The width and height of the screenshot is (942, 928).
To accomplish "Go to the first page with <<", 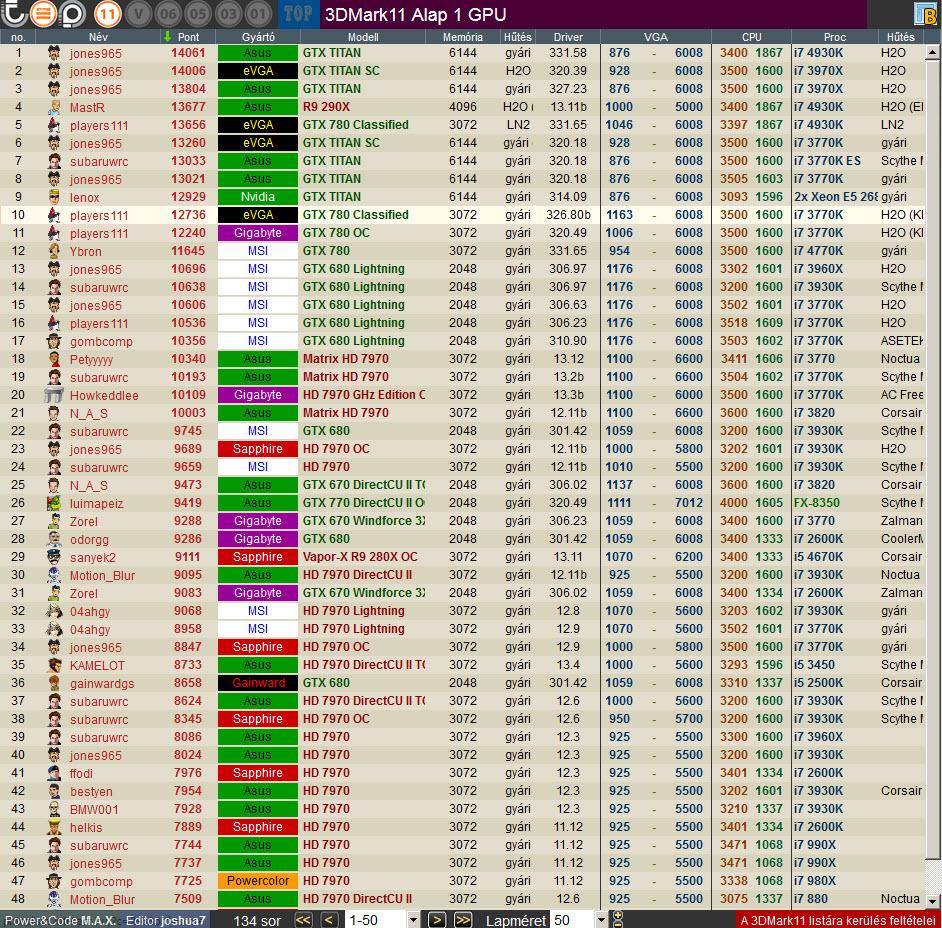I will pos(303,920).
